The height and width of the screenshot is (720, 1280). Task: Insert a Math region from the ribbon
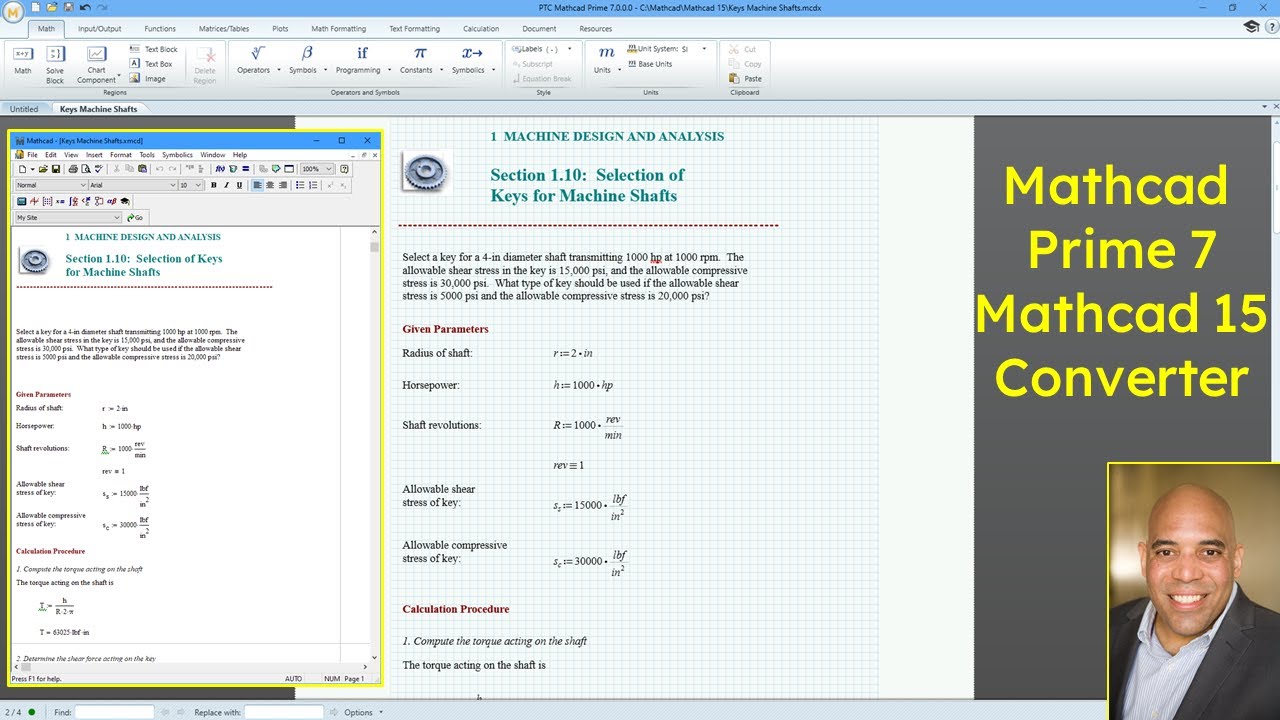(x=22, y=60)
